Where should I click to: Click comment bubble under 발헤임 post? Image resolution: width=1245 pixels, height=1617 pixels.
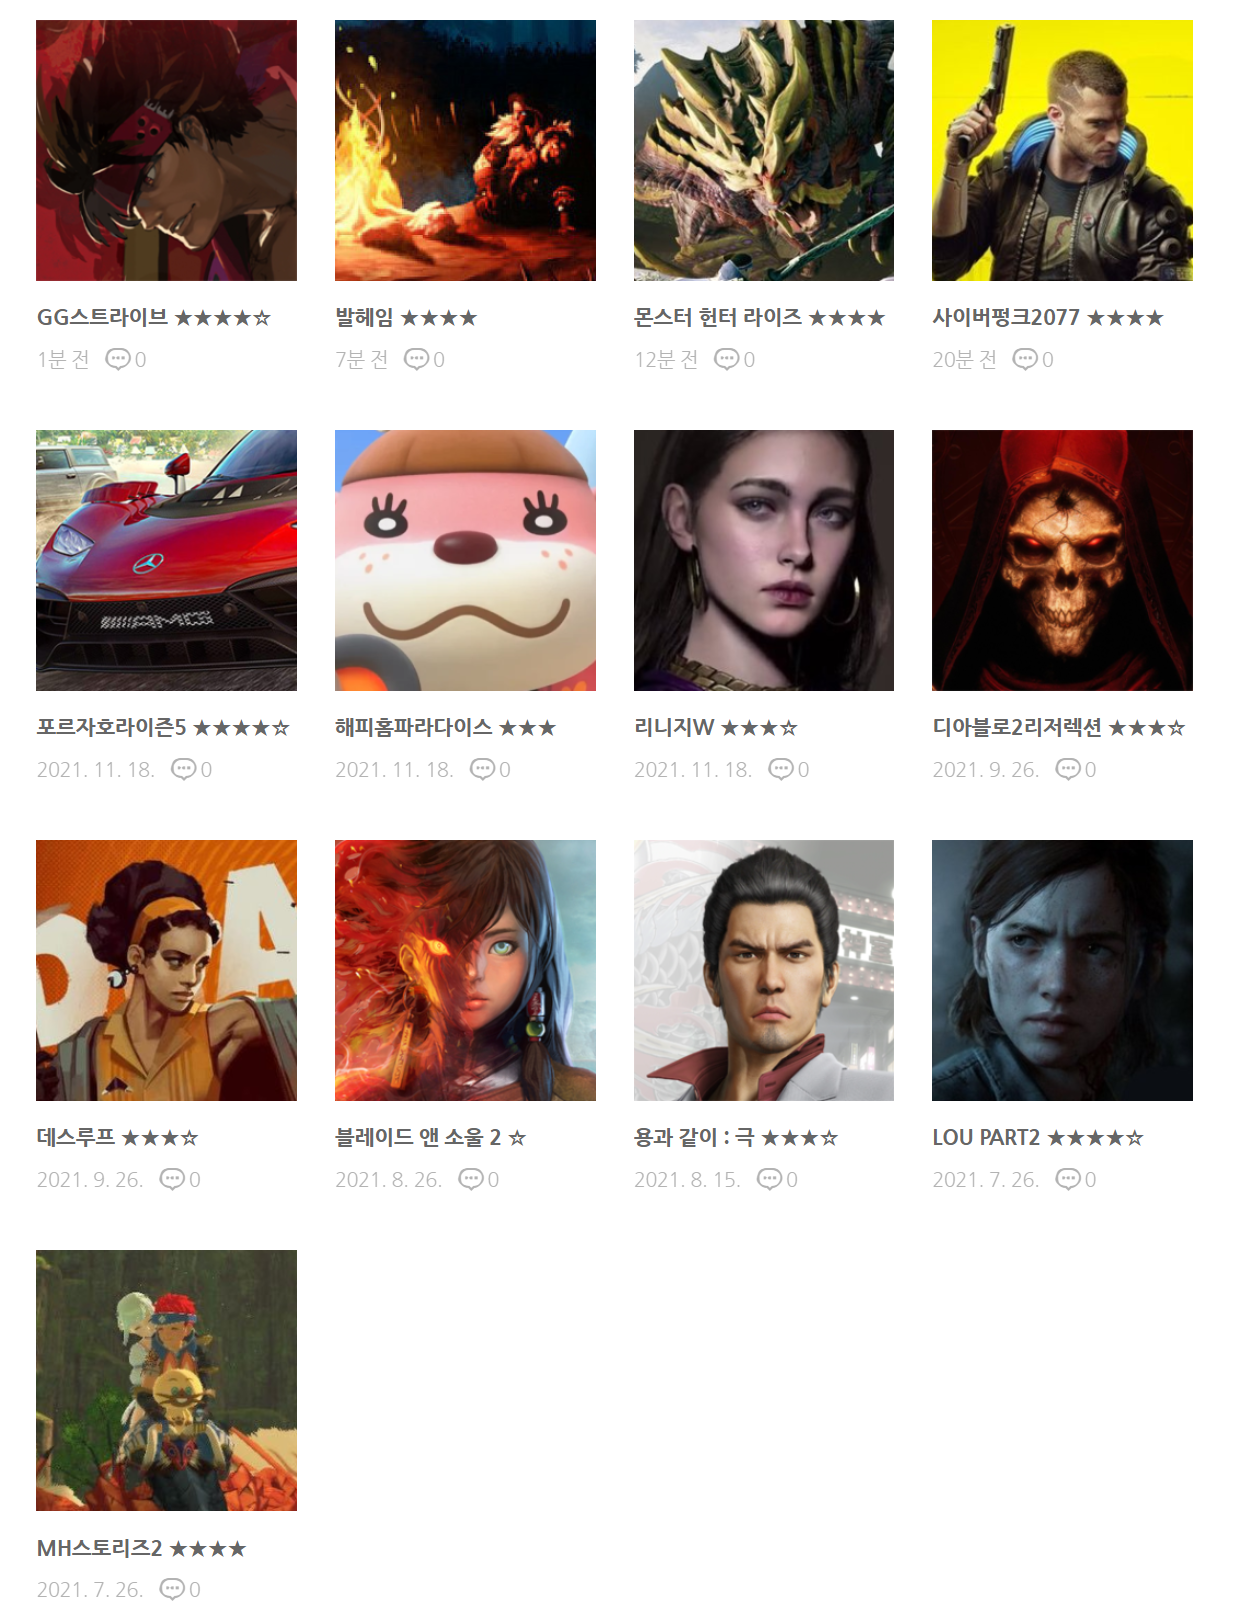pyautogui.click(x=416, y=358)
